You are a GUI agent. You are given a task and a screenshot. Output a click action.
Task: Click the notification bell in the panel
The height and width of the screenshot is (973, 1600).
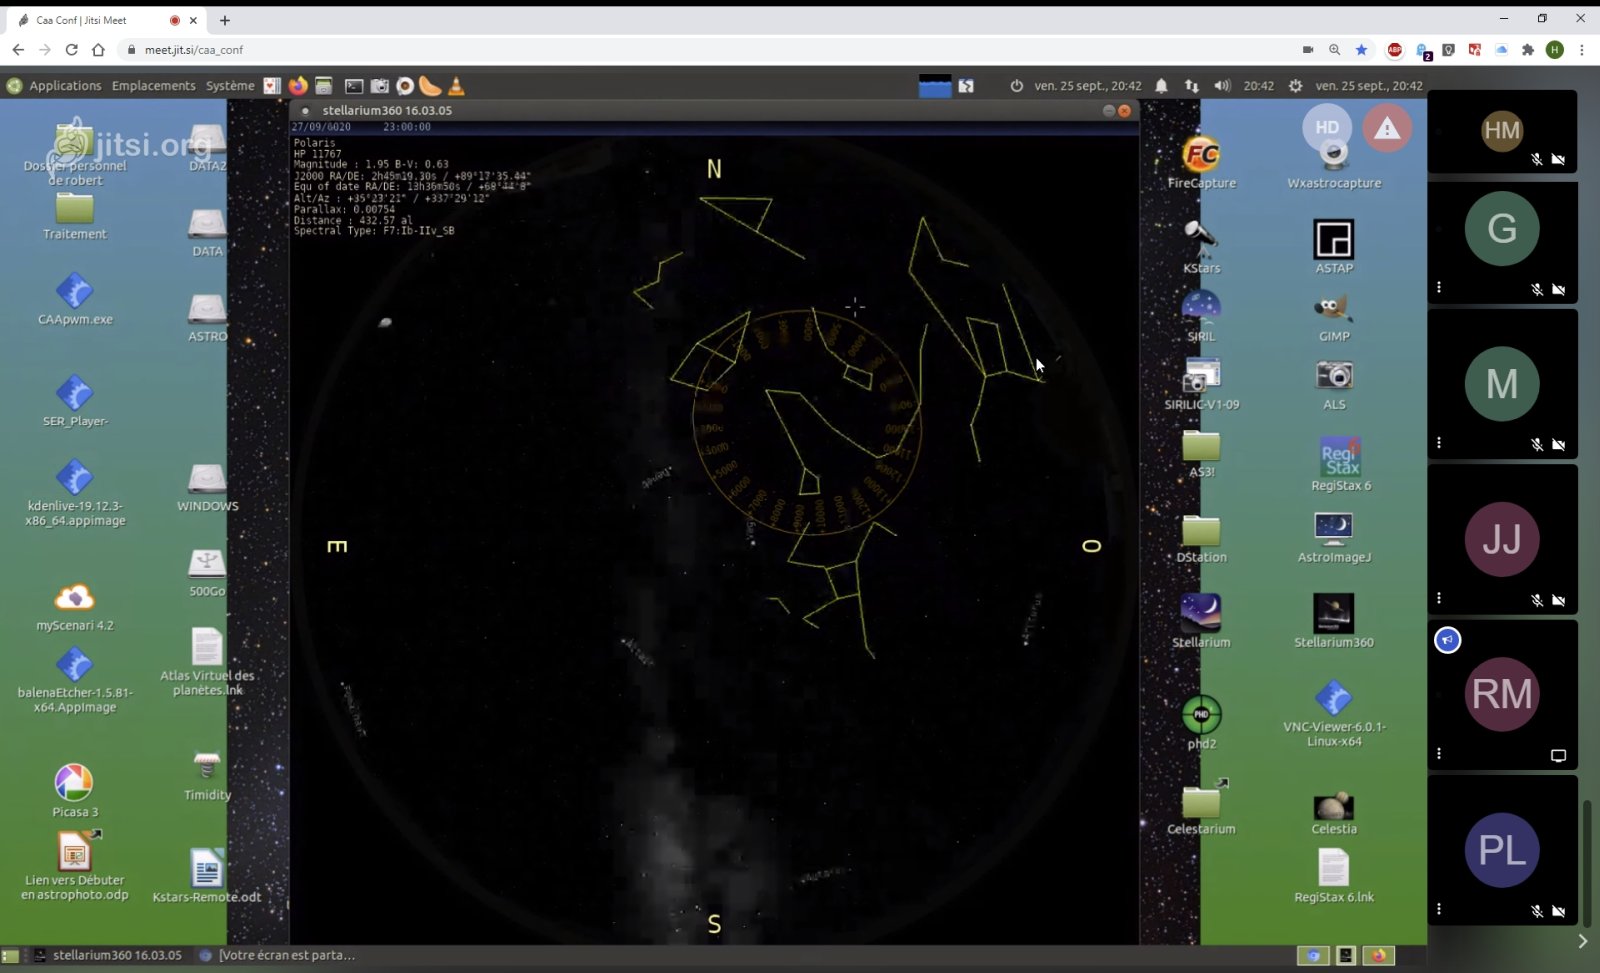[x=1161, y=86]
